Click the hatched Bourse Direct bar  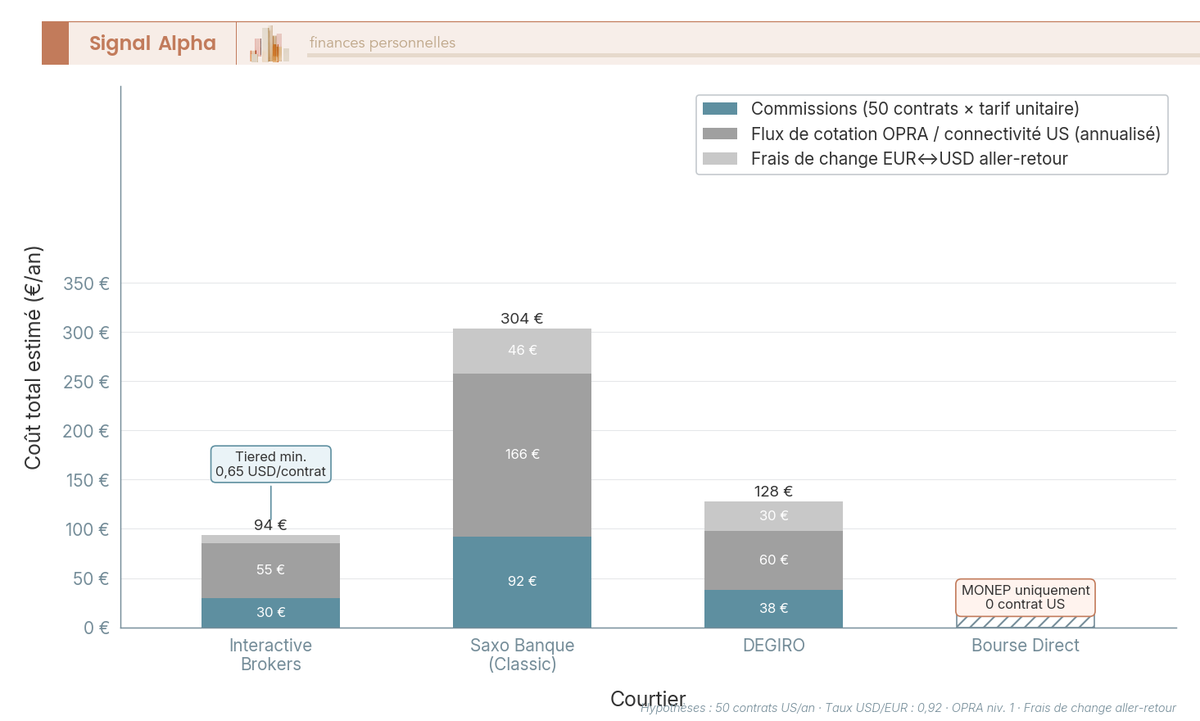1025,622
